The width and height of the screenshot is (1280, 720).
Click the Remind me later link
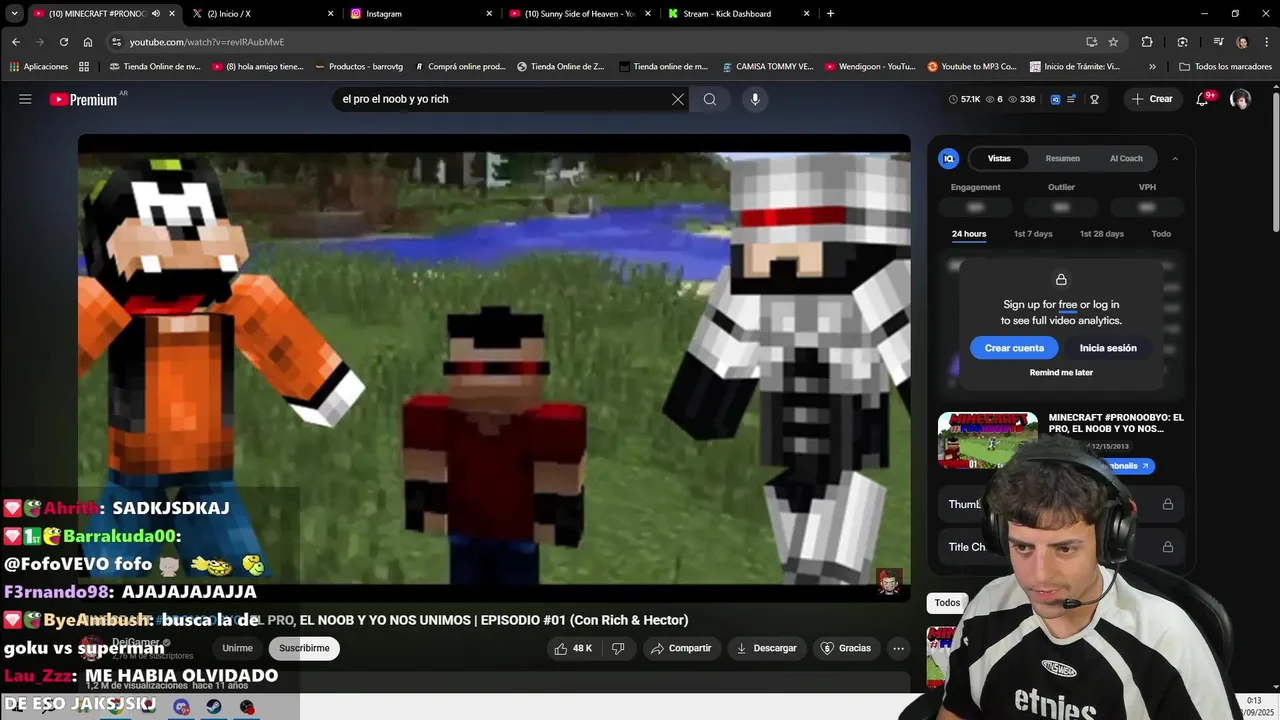click(1061, 373)
